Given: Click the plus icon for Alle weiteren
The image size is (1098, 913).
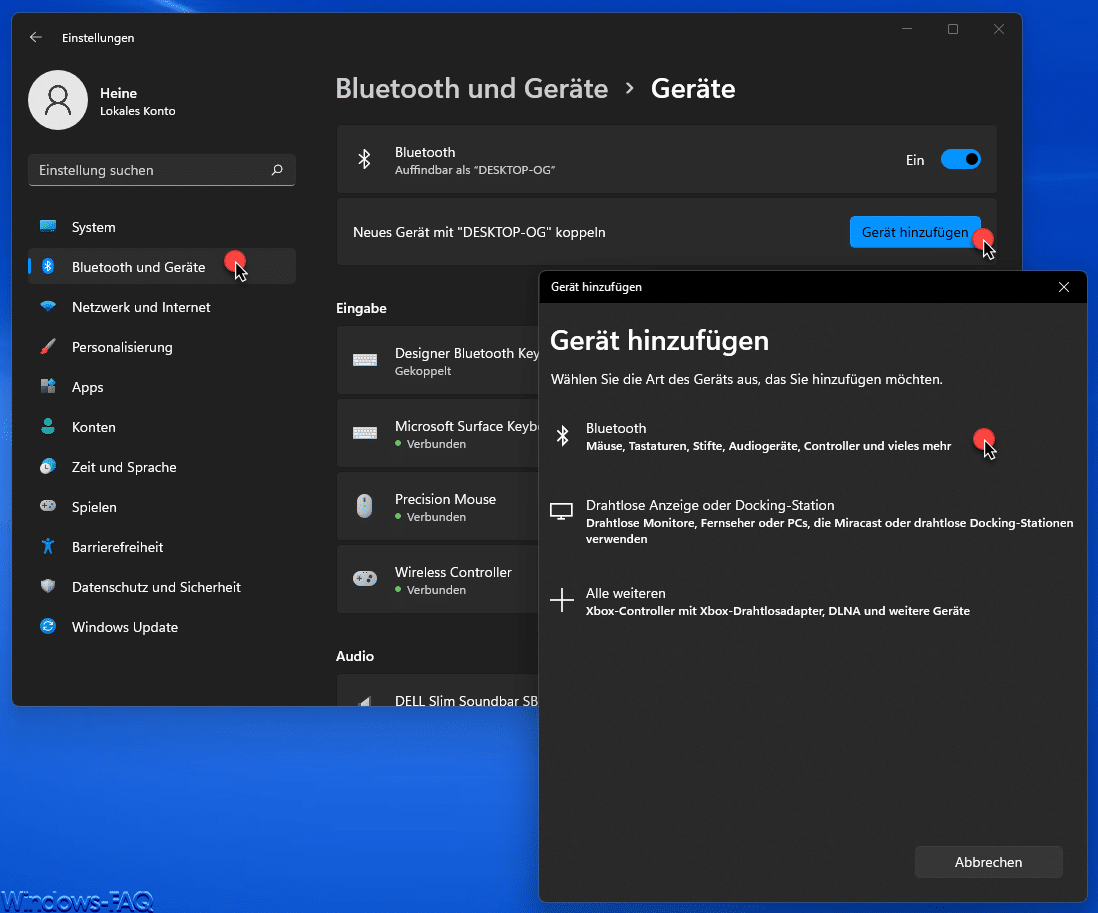Looking at the screenshot, I should [562, 600].
